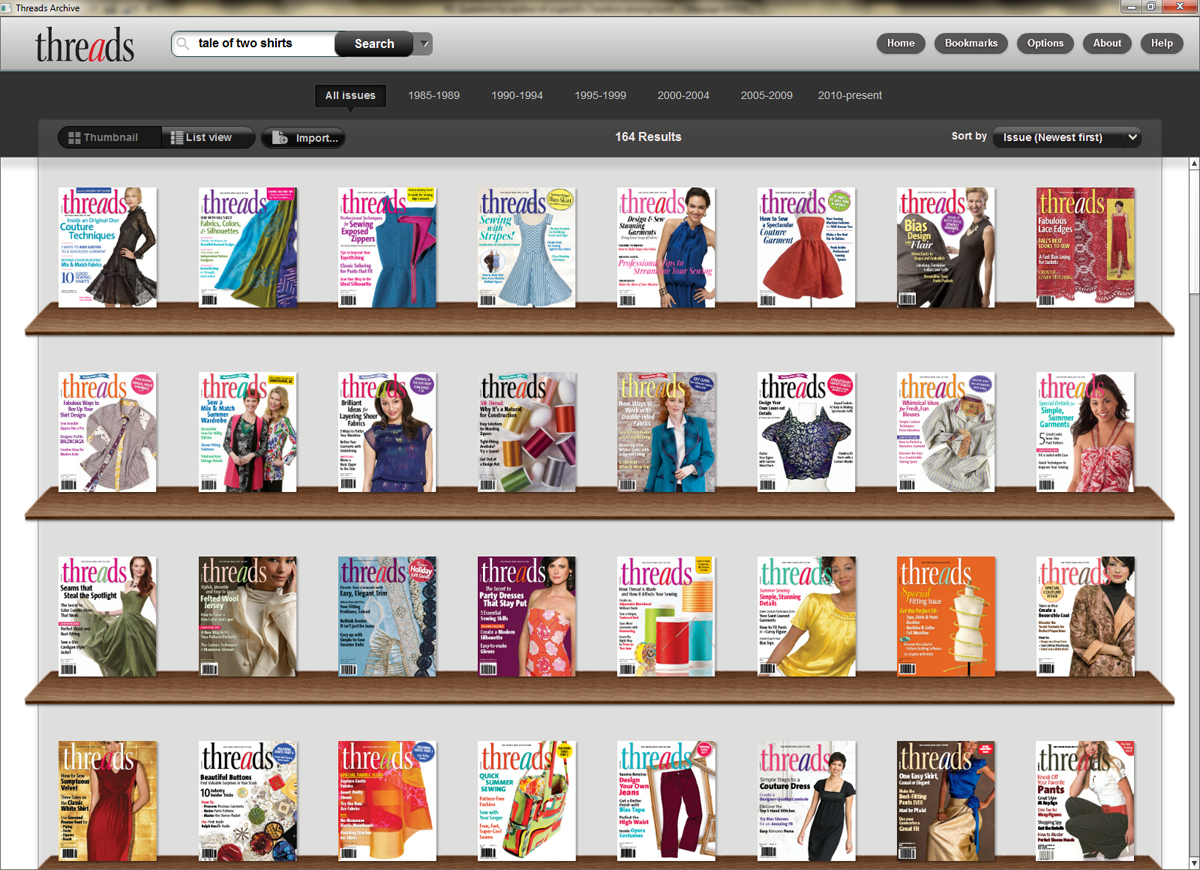Go to Home
The width and height of the screenshot is (1200, 870).
pyautogui.click(x=901, y=44)
